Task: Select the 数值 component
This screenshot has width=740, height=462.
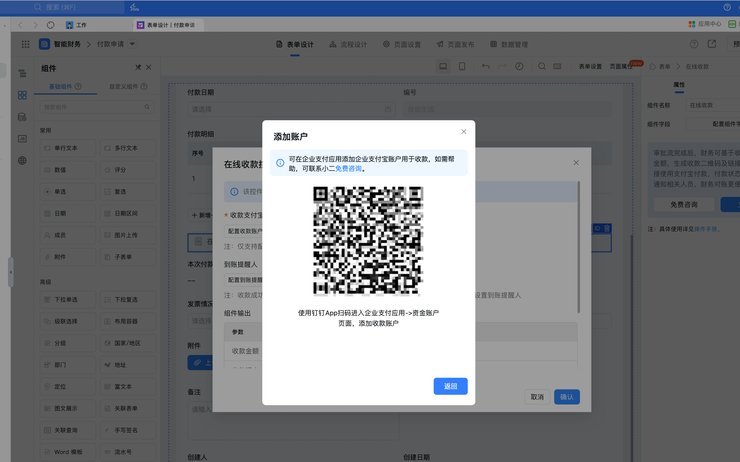Action: [x=67, y=170]
